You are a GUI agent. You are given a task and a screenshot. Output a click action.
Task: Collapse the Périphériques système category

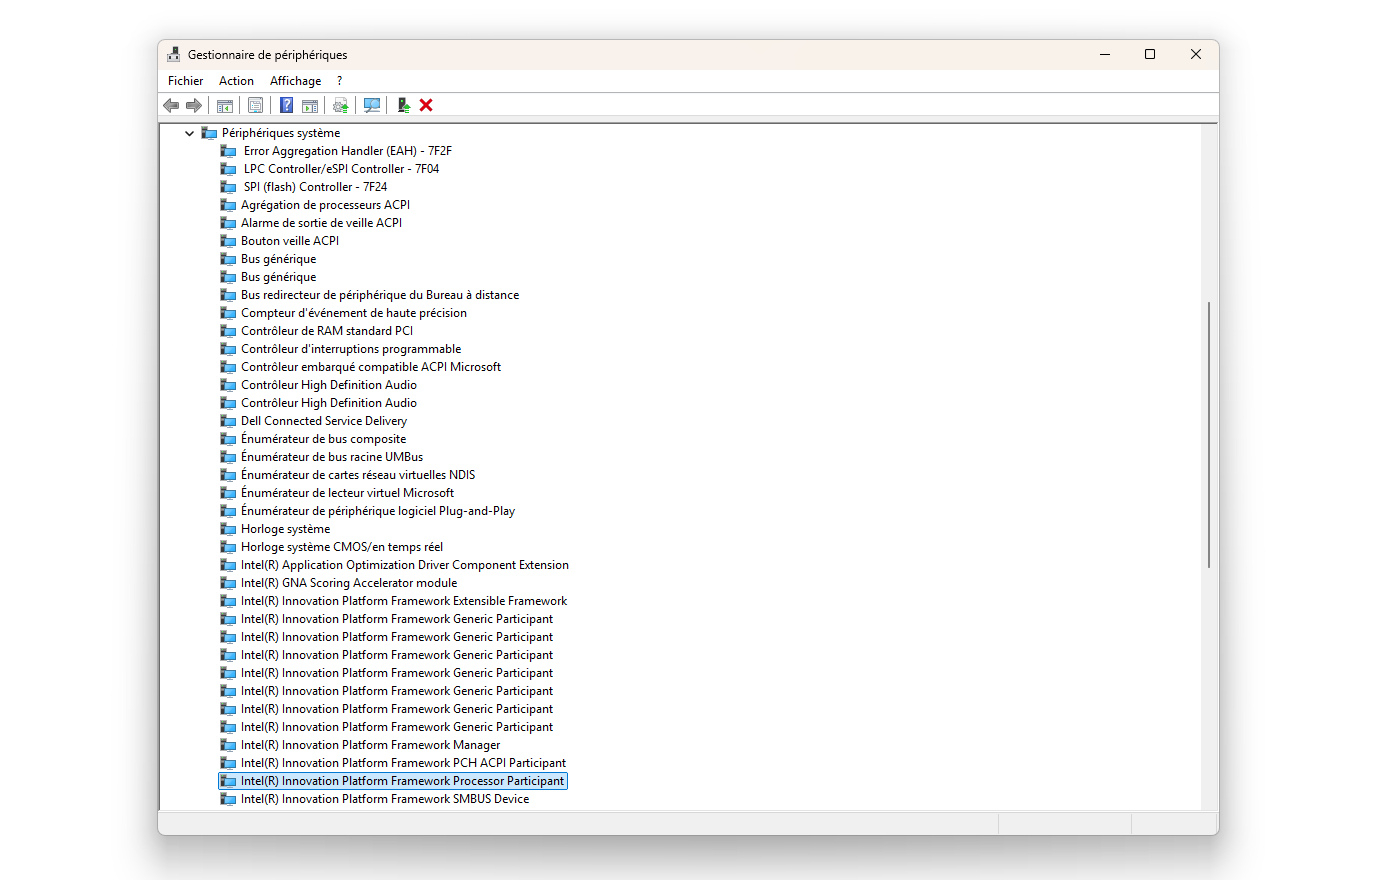click(x=189, y=133)
